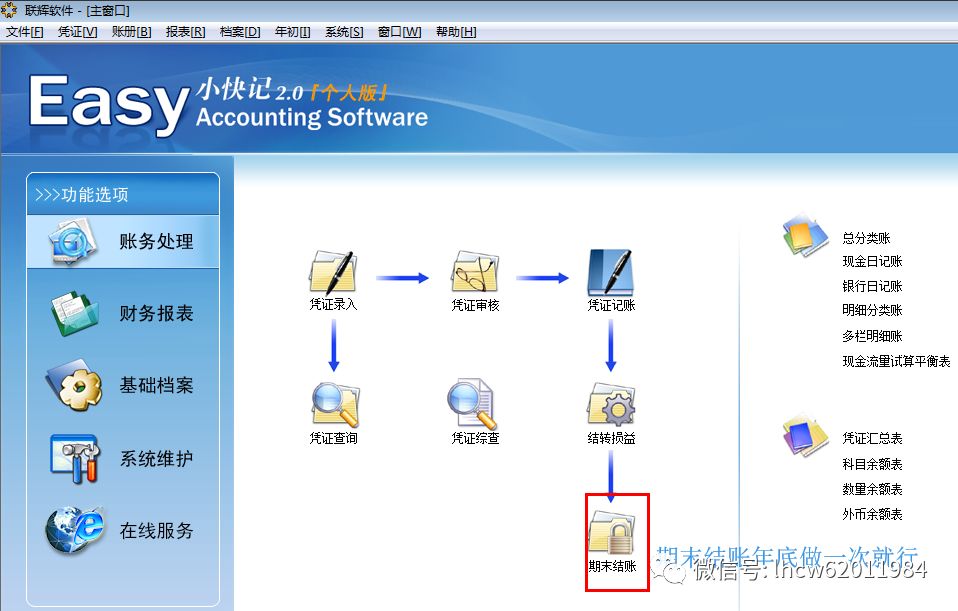958x611 pixels.
Task: Click the >>>功能选项 panel header
Action: click(x=123, y=194)
